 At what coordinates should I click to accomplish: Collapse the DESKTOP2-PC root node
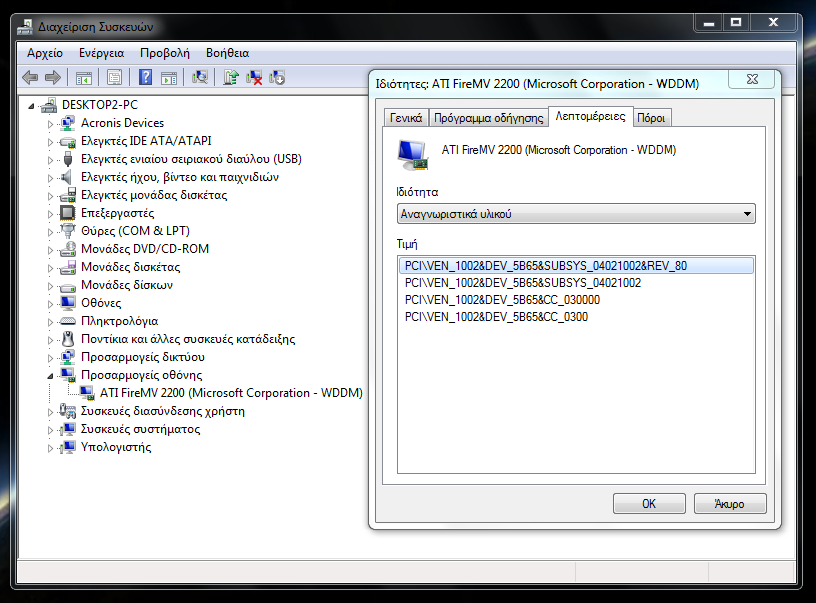(31, 106)
